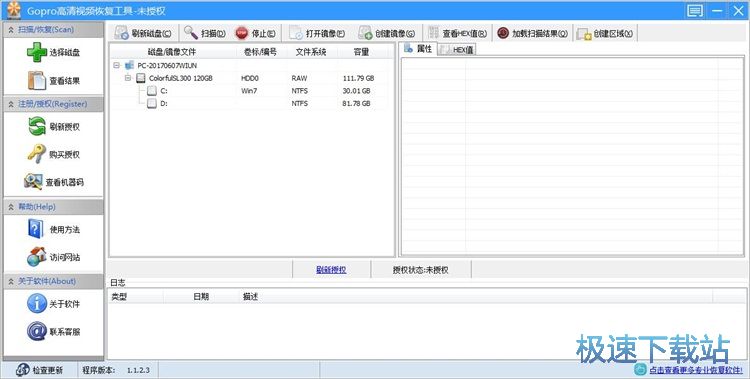Open 使用方法 help book icon
Viewport: 750px width, 379px height.
[x=36, y=229]
